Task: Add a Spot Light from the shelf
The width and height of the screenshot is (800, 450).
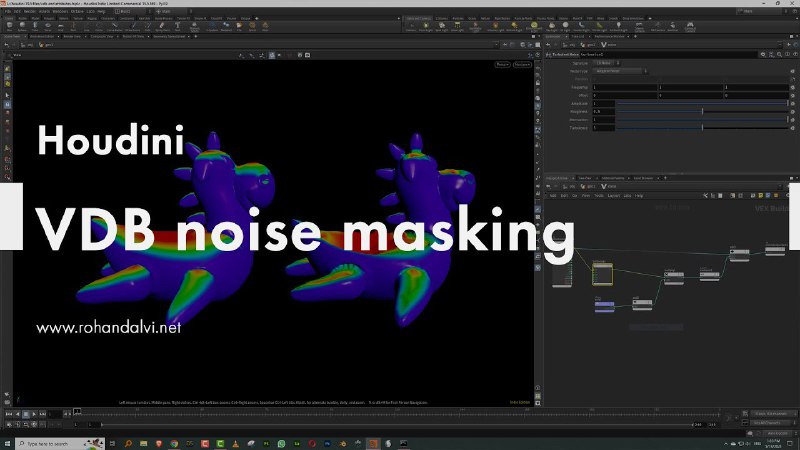Action: coord(441,26)
